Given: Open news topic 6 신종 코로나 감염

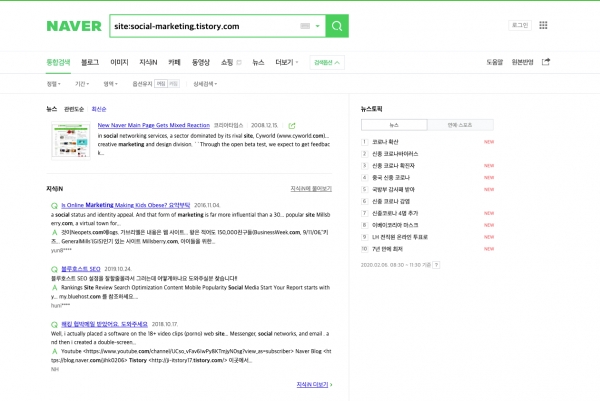Looking at the screenshot, I should pyautogui.click(x=391, y=201).
